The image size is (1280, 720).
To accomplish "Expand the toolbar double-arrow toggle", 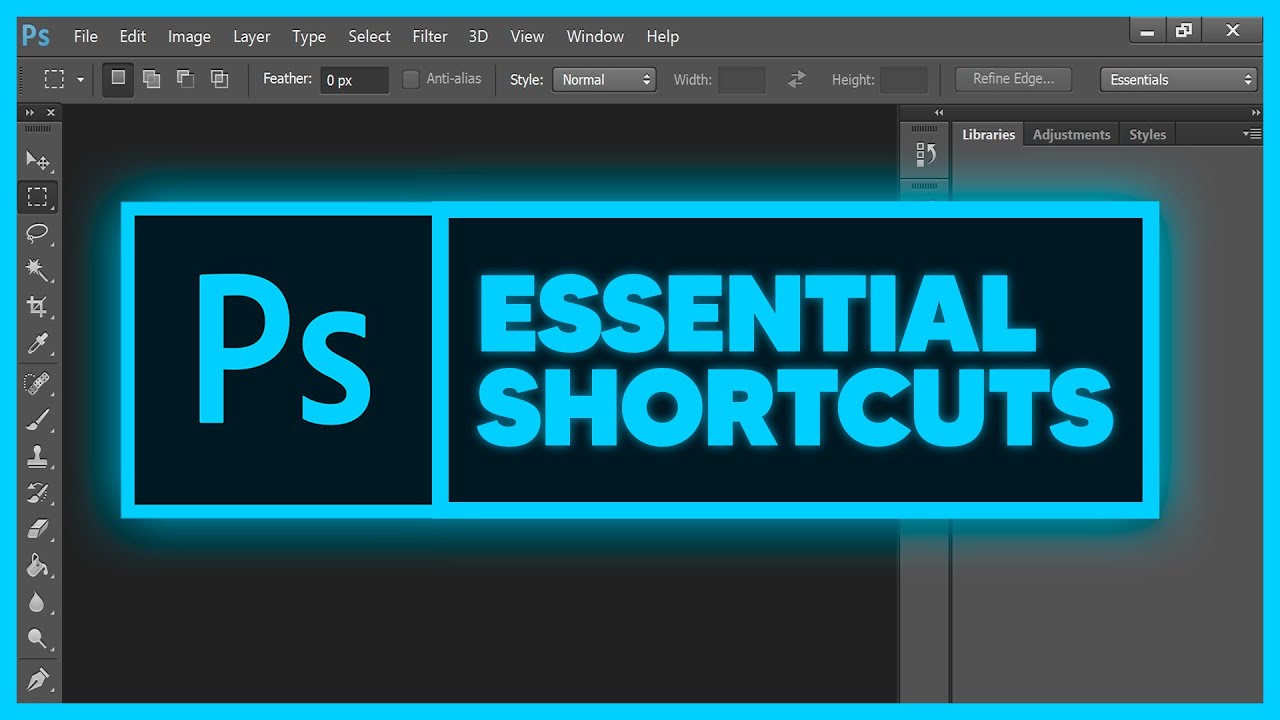I will pyautogui.click(x=30, y=113).
